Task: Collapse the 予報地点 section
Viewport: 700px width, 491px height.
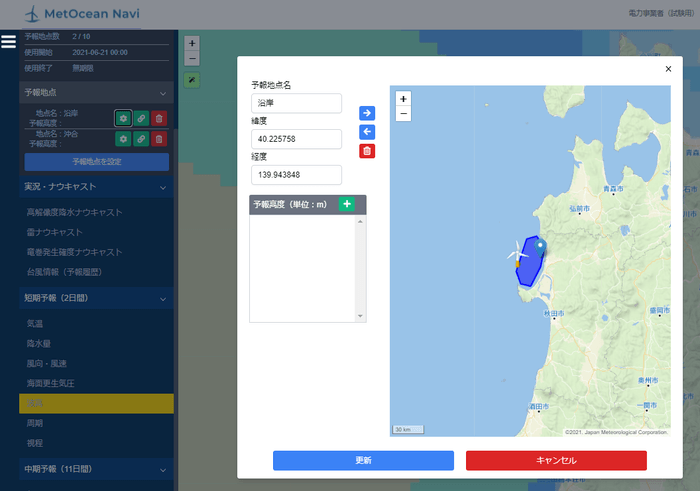Action: pyautogui.click(x=162, y=92)
